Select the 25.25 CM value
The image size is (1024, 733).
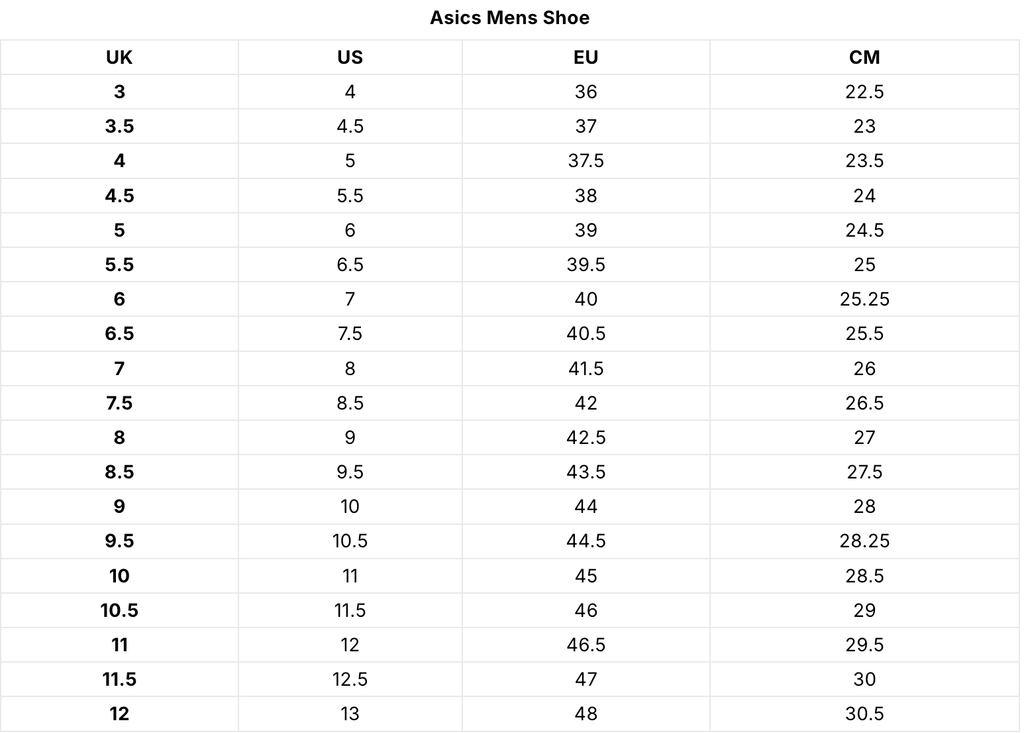pos(864,299)
